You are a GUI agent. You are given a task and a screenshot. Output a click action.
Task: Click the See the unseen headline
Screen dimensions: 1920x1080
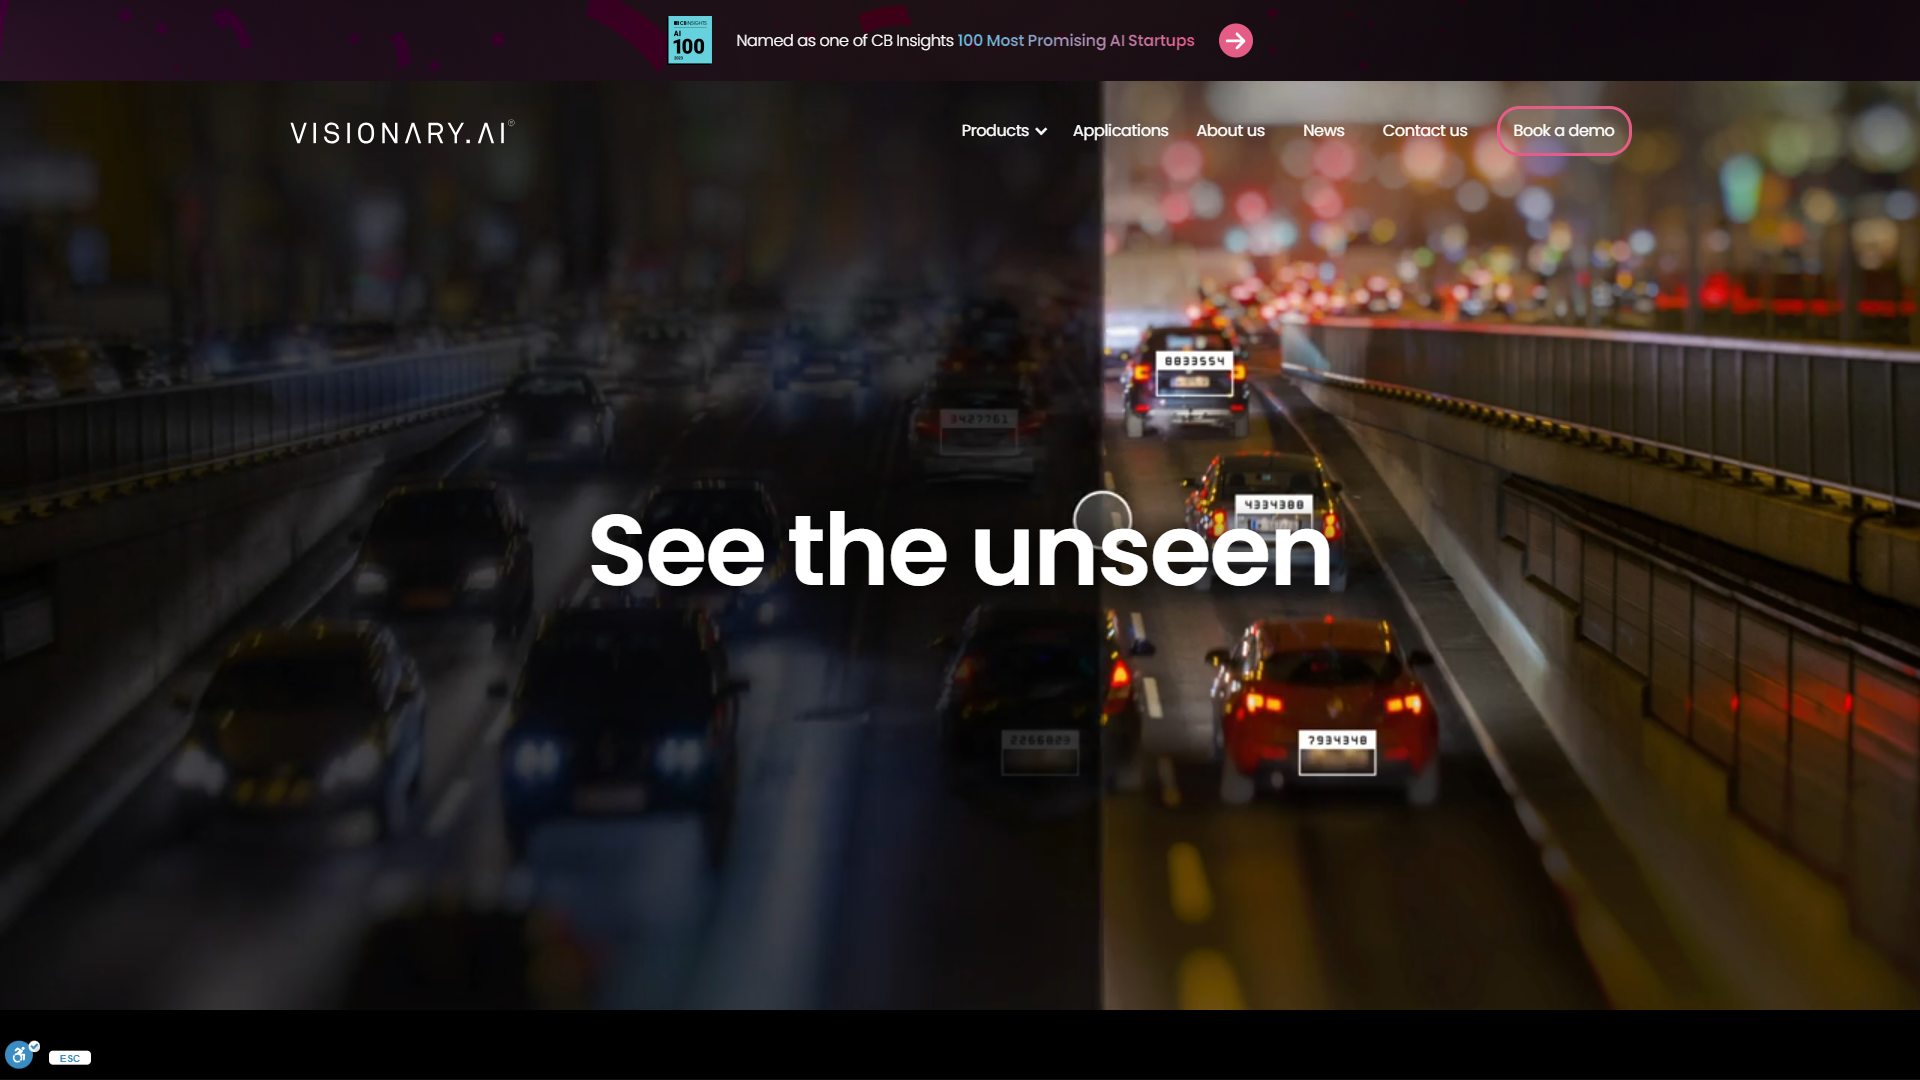coord(959,550)
